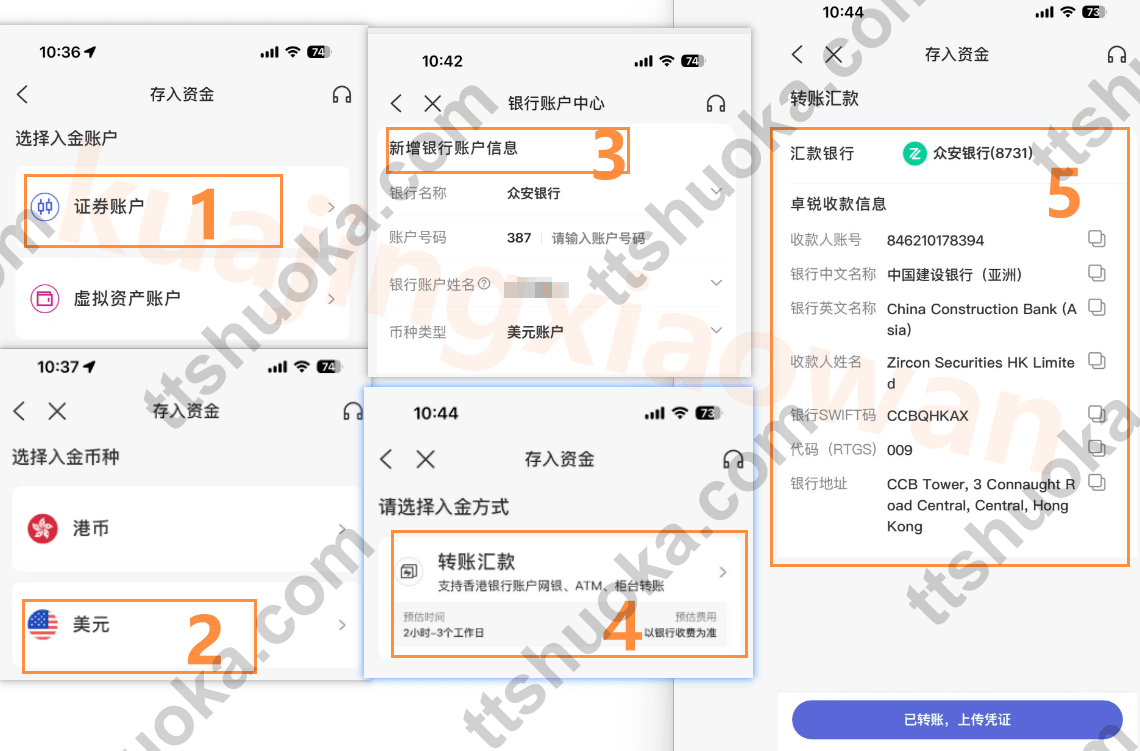Select the CCBQHKAX SWIFT code text
The height and width of the screenshot is (751, 1140).
point(927,416)
